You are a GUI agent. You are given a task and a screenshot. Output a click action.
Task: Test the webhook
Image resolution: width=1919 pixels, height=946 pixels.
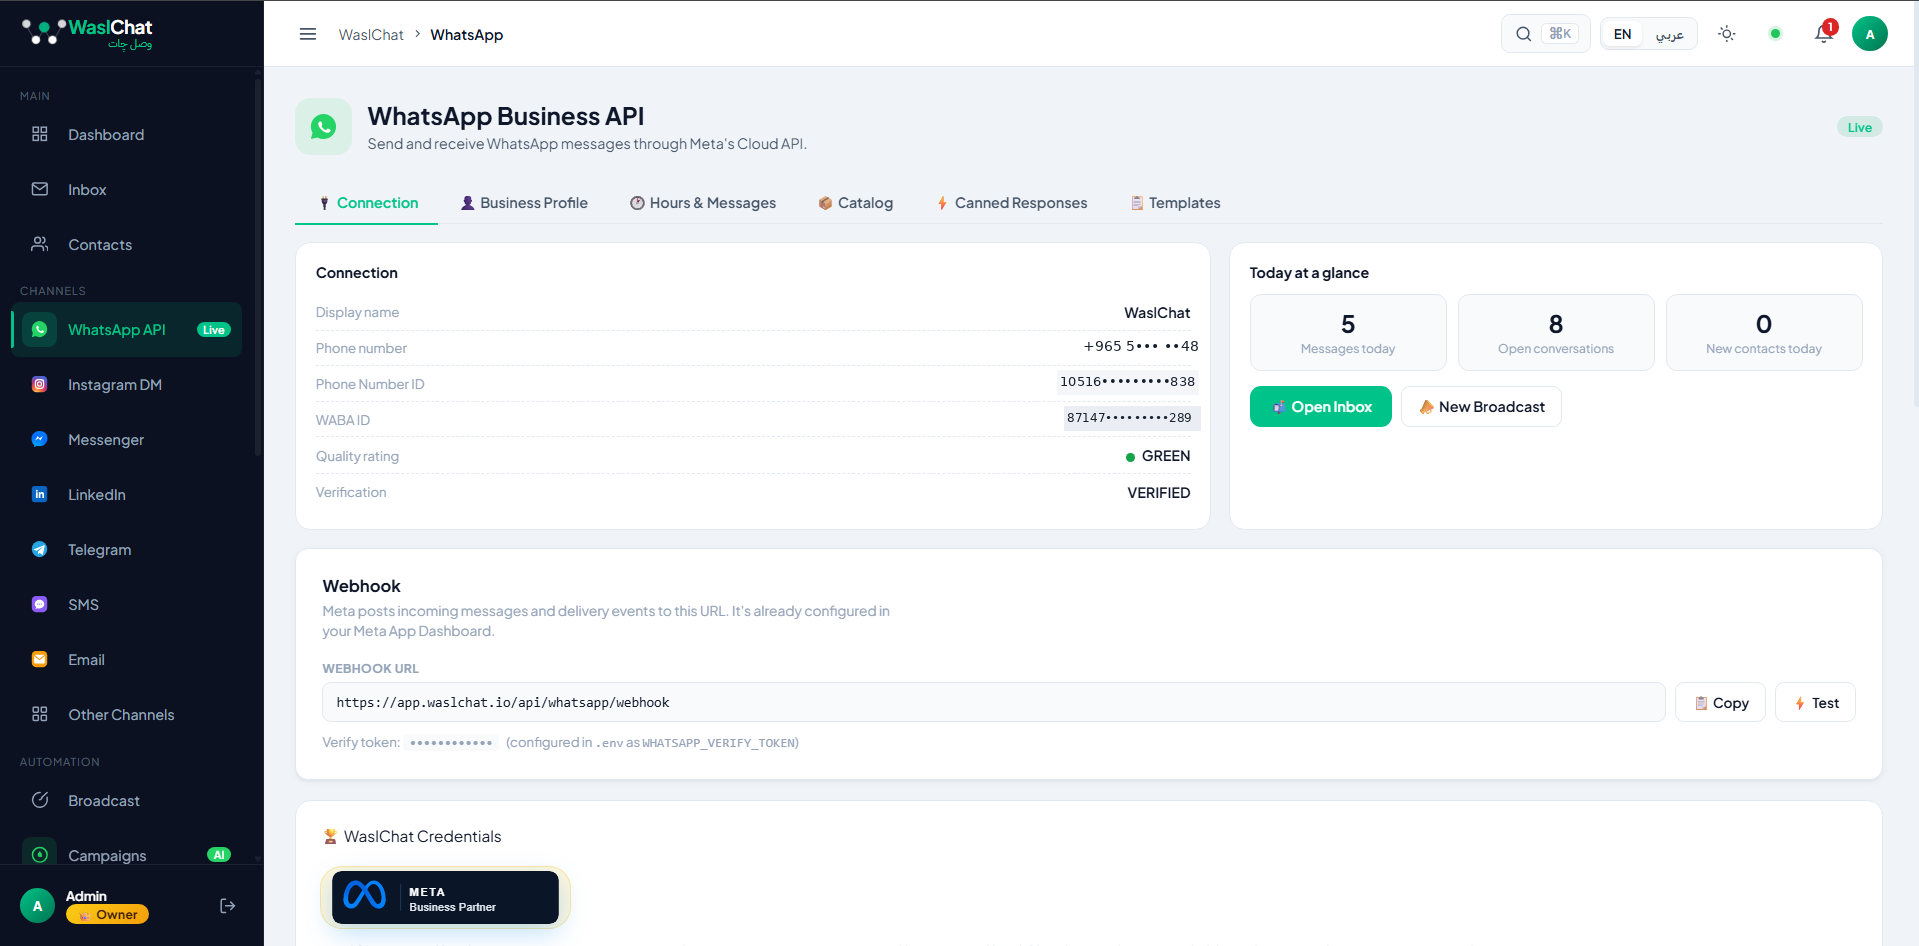(x=1816, y=703)
